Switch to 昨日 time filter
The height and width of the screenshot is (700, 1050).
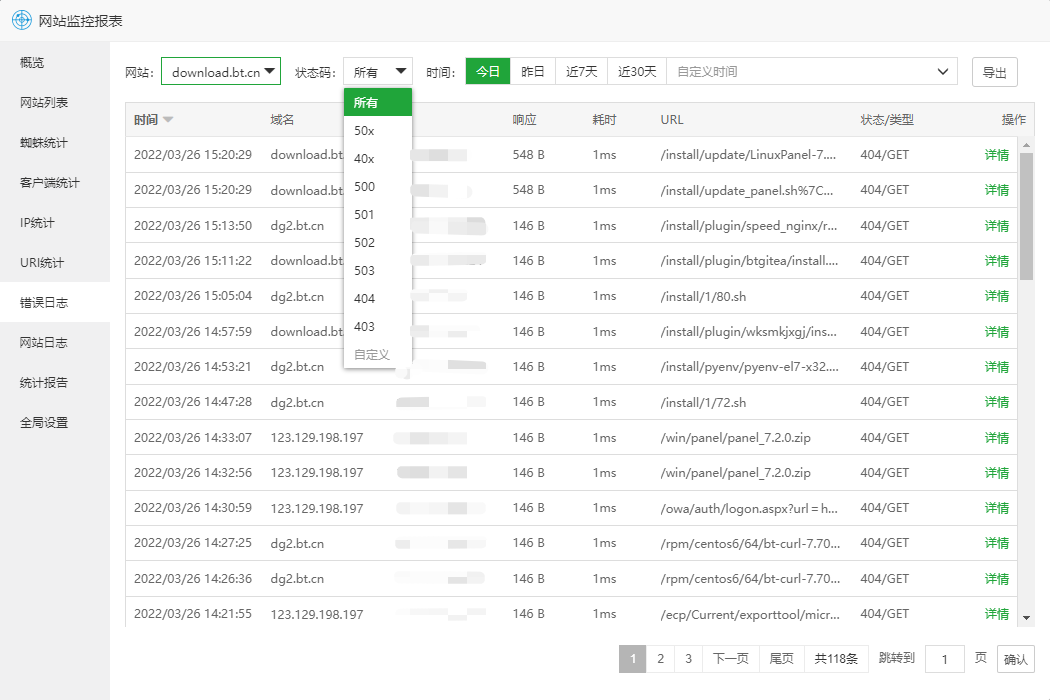[532, 72]
